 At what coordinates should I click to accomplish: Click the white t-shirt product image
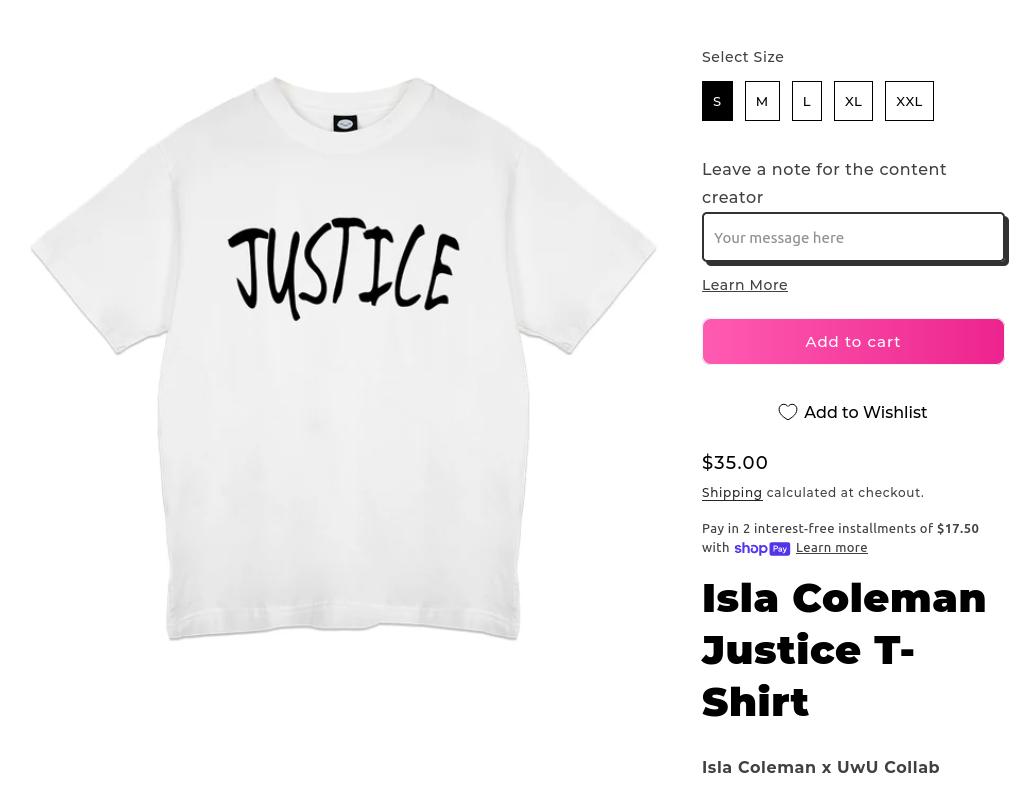[343, 358]
